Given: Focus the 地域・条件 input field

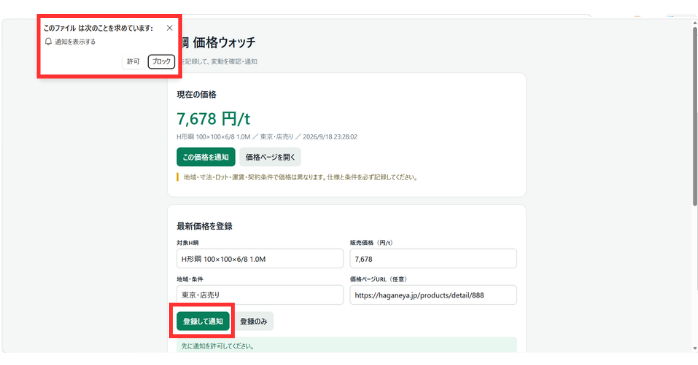Looking at the screenshot, I should pyautogui.click(x=260, y=295).
